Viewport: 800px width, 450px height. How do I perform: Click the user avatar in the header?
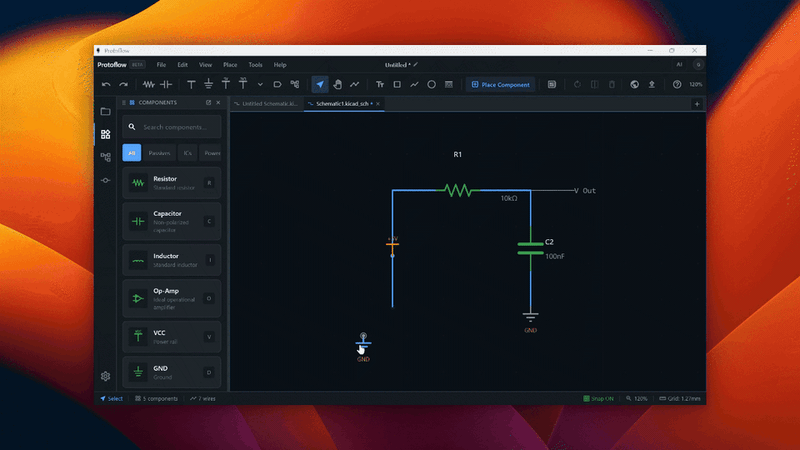pyautogui.click(x=698, y=65)
